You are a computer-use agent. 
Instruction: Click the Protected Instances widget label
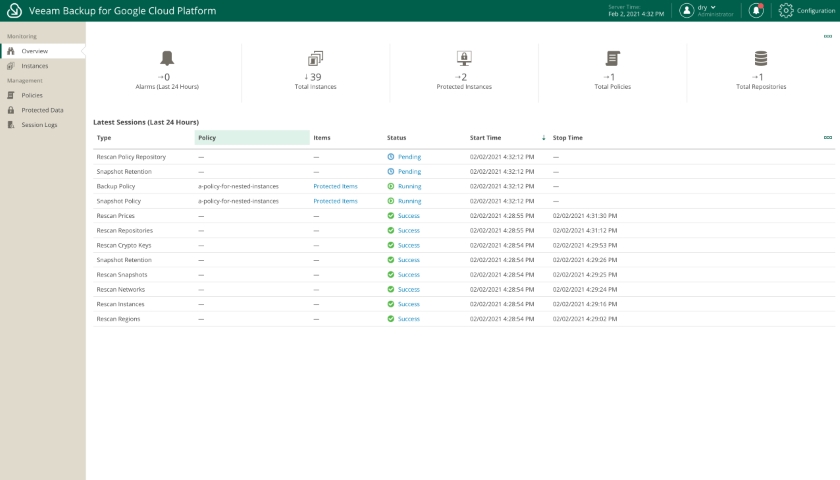point(464,87)
